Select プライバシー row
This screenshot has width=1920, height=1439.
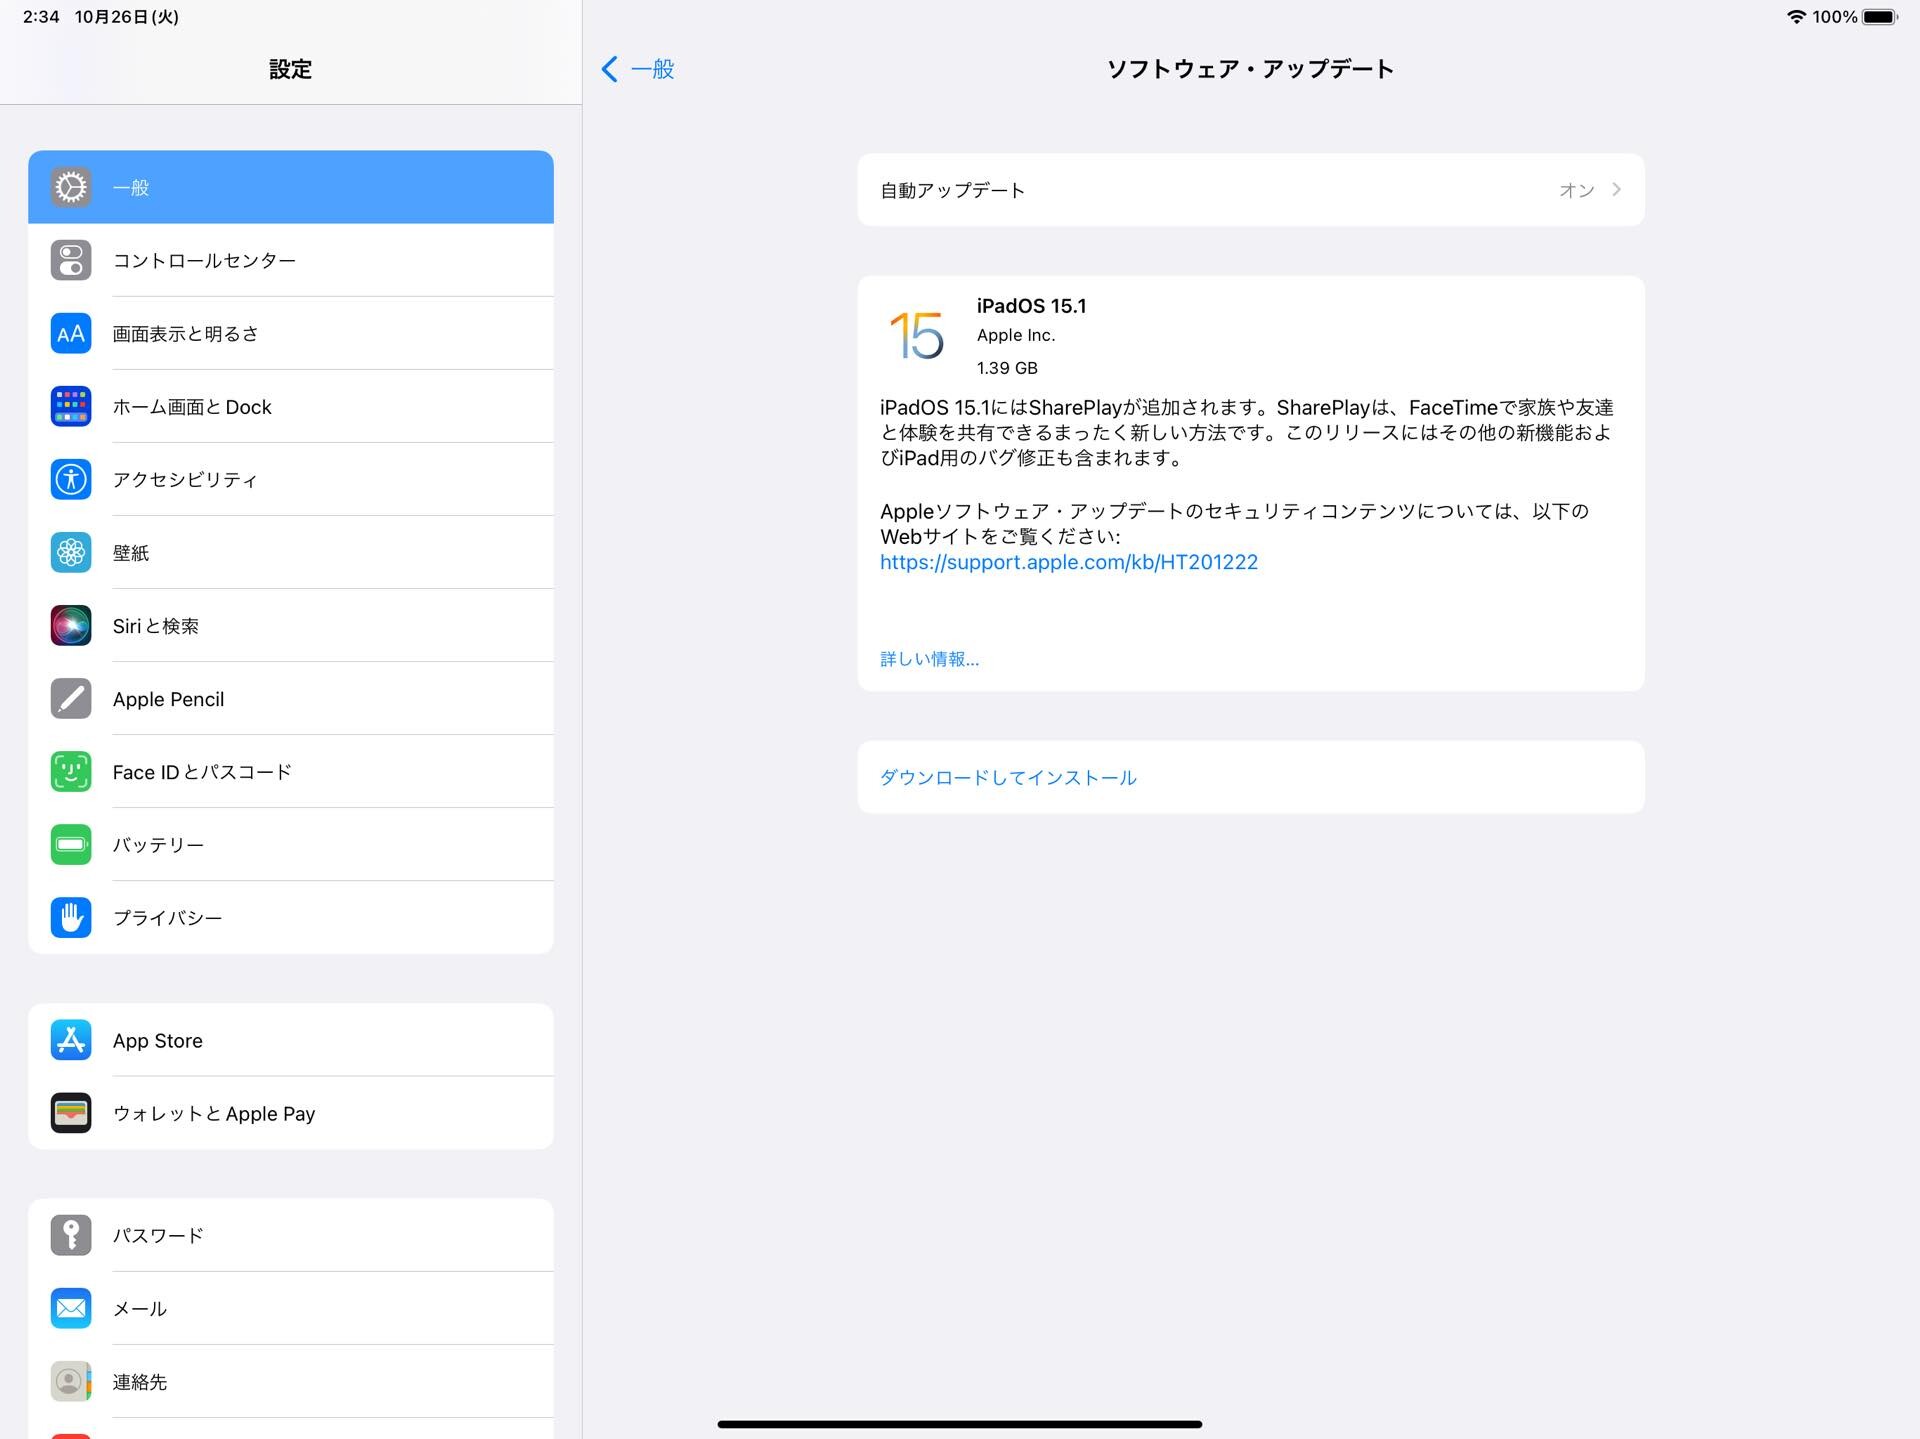click(x=291, y=917)
